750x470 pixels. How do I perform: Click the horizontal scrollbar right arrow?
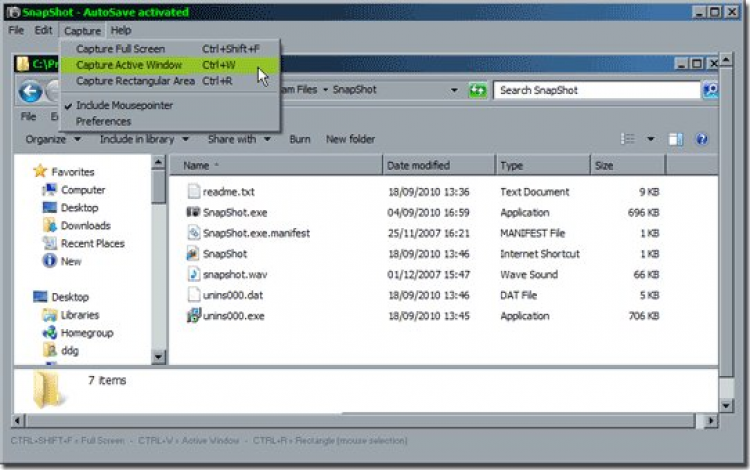coord(710,421)
